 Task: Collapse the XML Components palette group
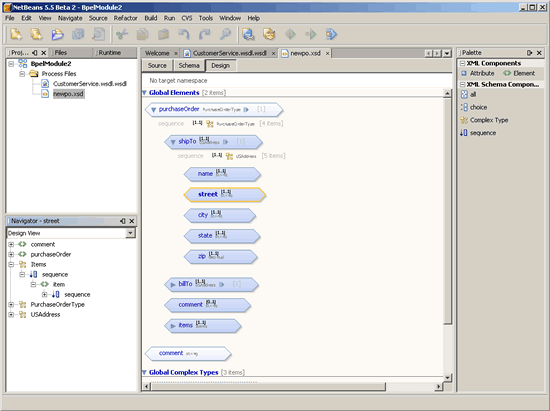click(x=463, y=63)
